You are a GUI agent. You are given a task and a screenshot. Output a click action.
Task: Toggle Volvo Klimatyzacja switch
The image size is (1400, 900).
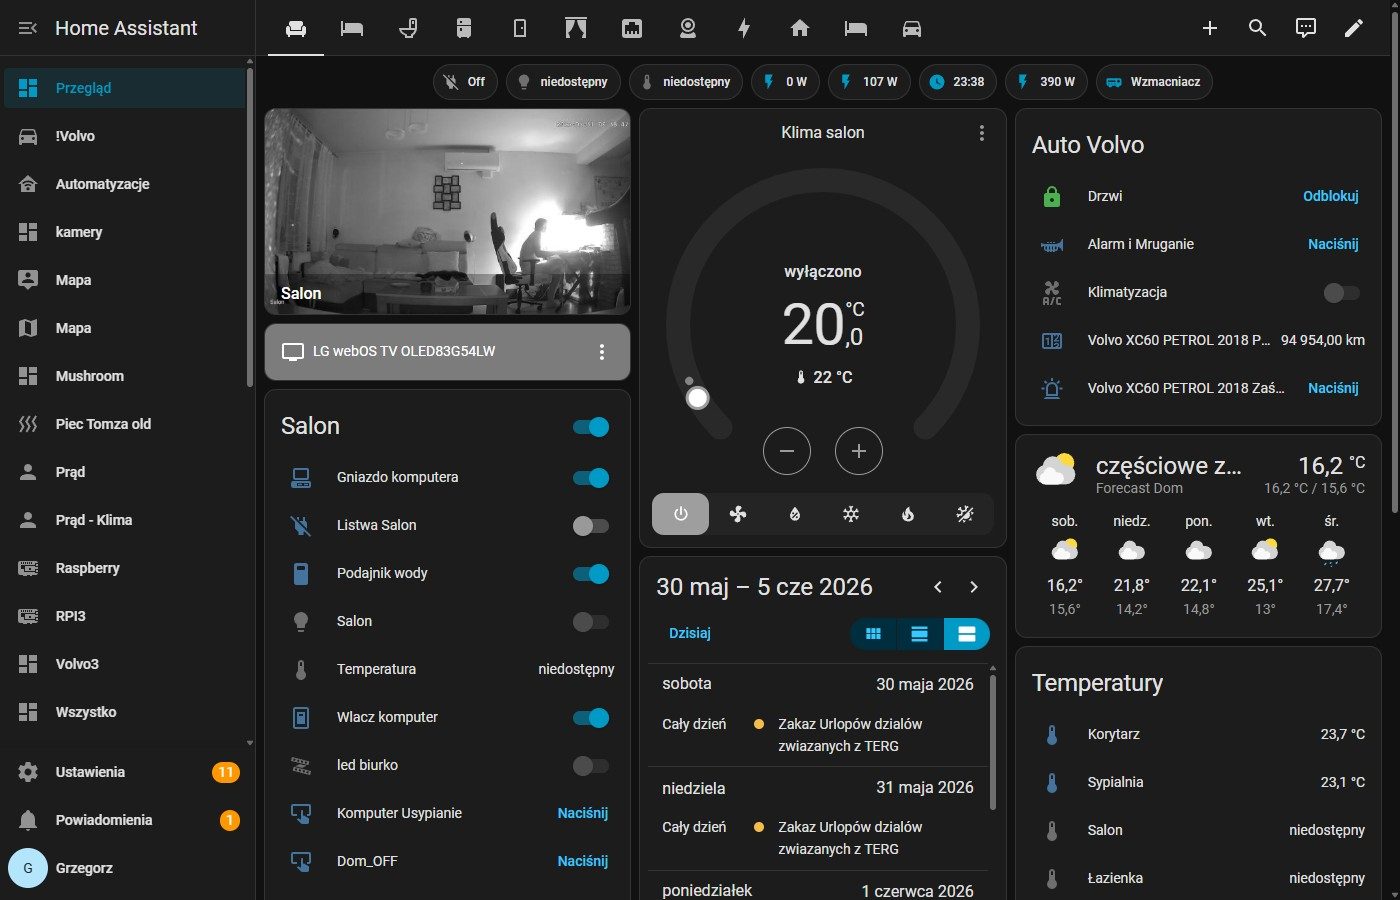click(1342, 293)
